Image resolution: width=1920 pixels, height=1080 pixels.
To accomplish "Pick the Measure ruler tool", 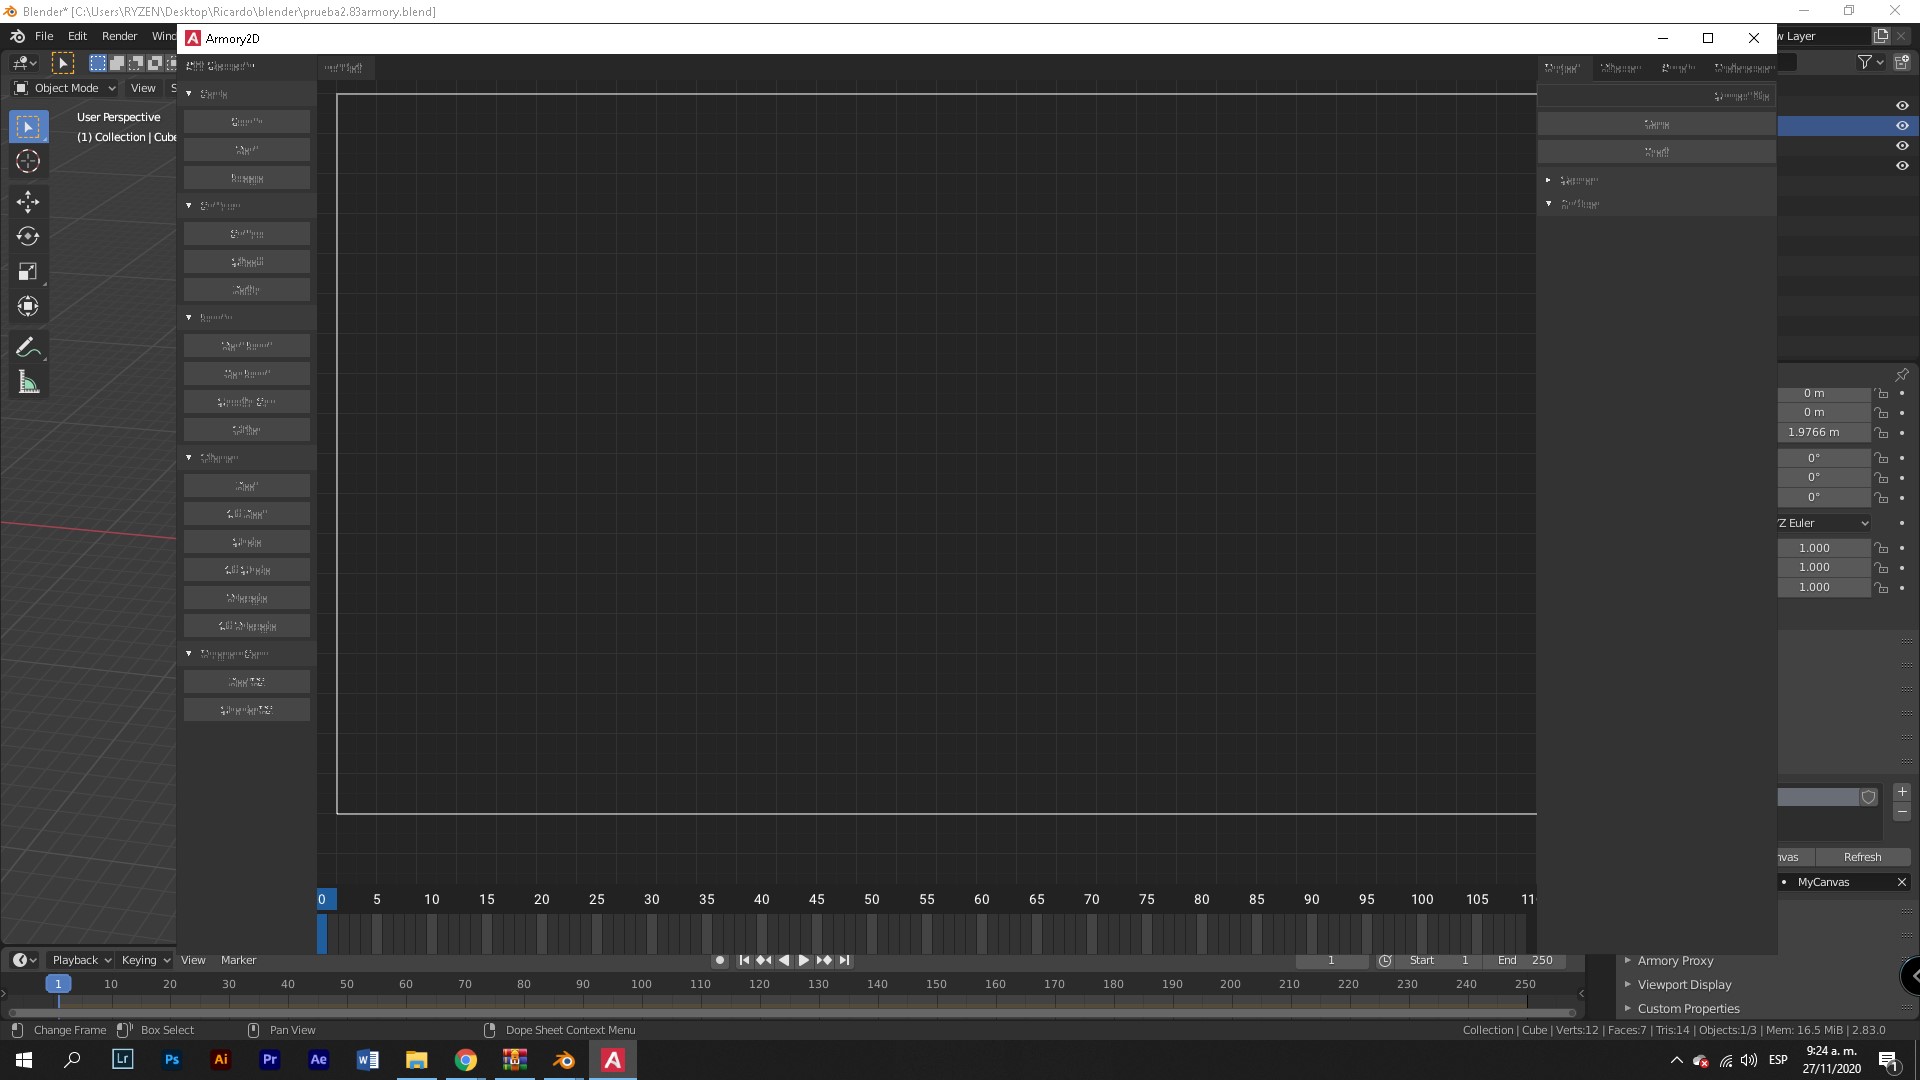I will 28,382.
